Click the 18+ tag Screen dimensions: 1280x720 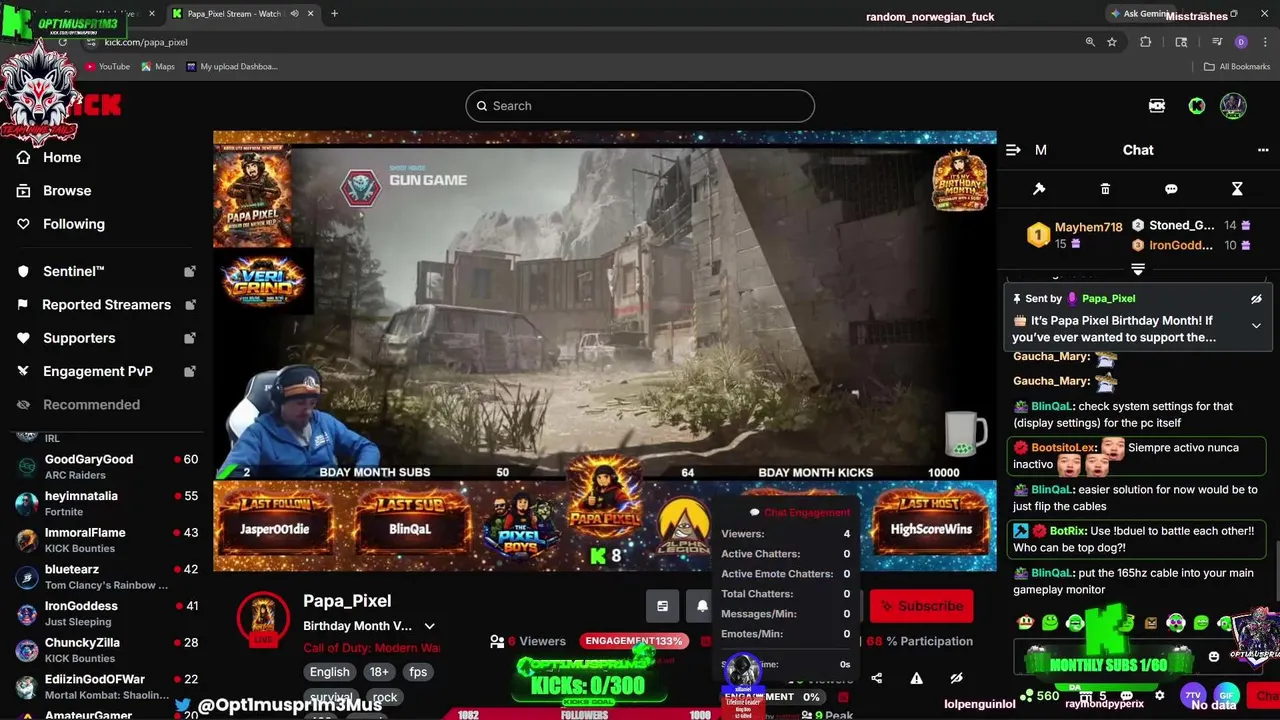pyautogui.click(x=379, y=672)
